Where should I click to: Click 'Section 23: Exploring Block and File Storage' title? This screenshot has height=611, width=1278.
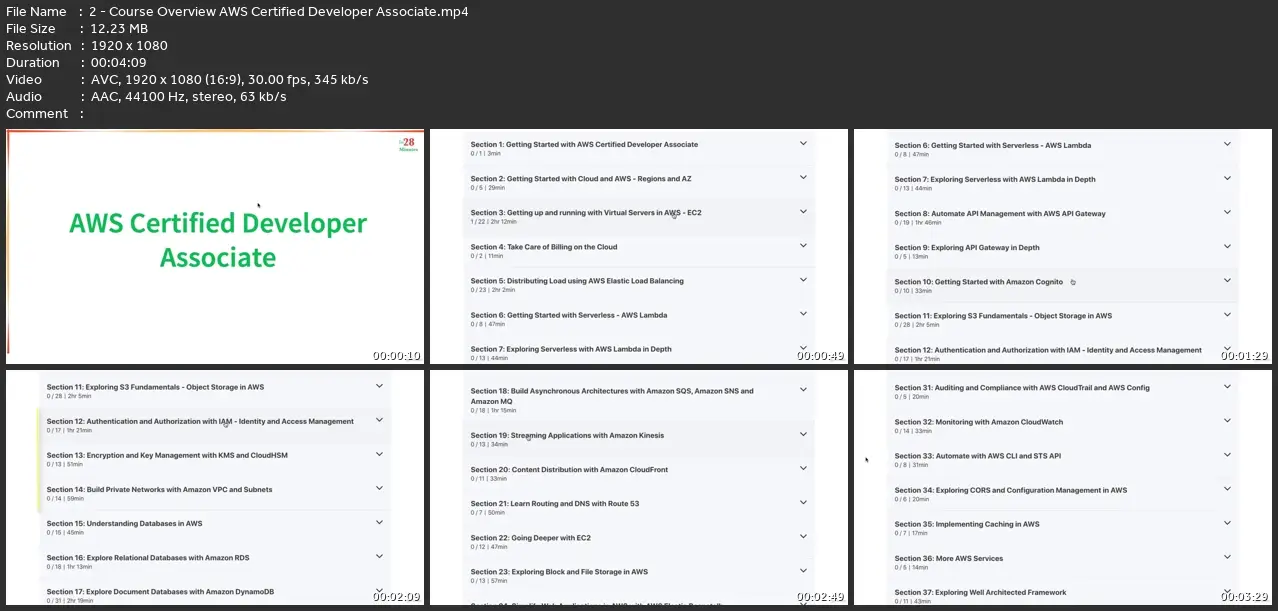[559, 572]
